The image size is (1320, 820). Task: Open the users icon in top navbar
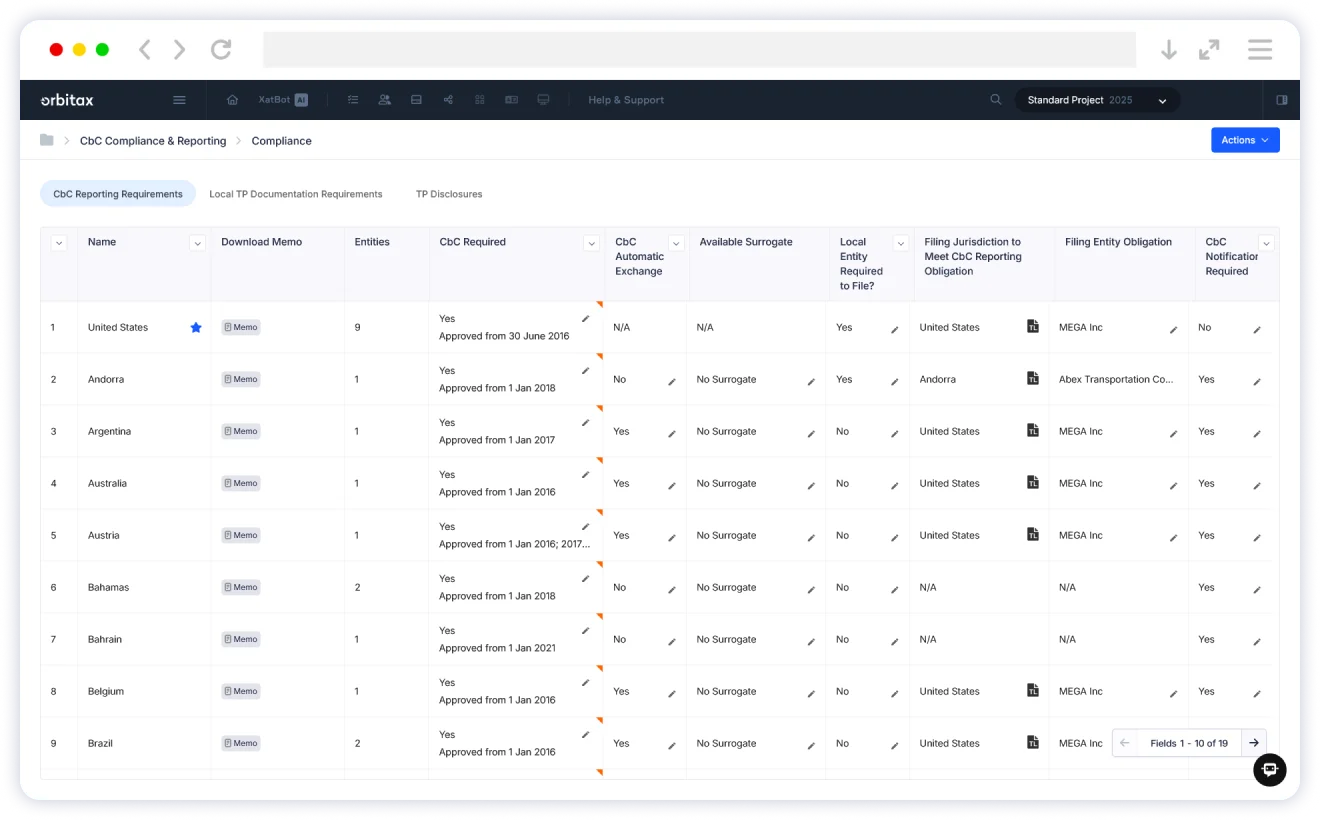coord(384,100)
